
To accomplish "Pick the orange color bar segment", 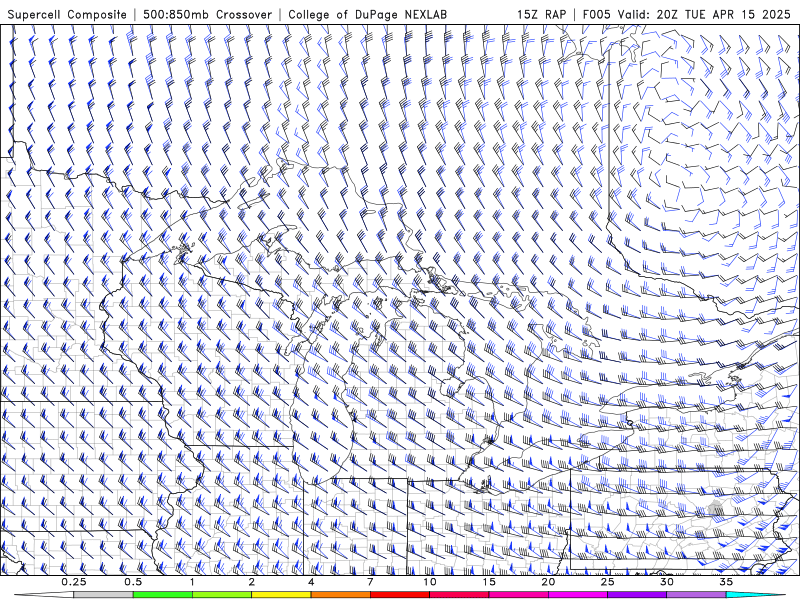I will click(x=341, y=595).
